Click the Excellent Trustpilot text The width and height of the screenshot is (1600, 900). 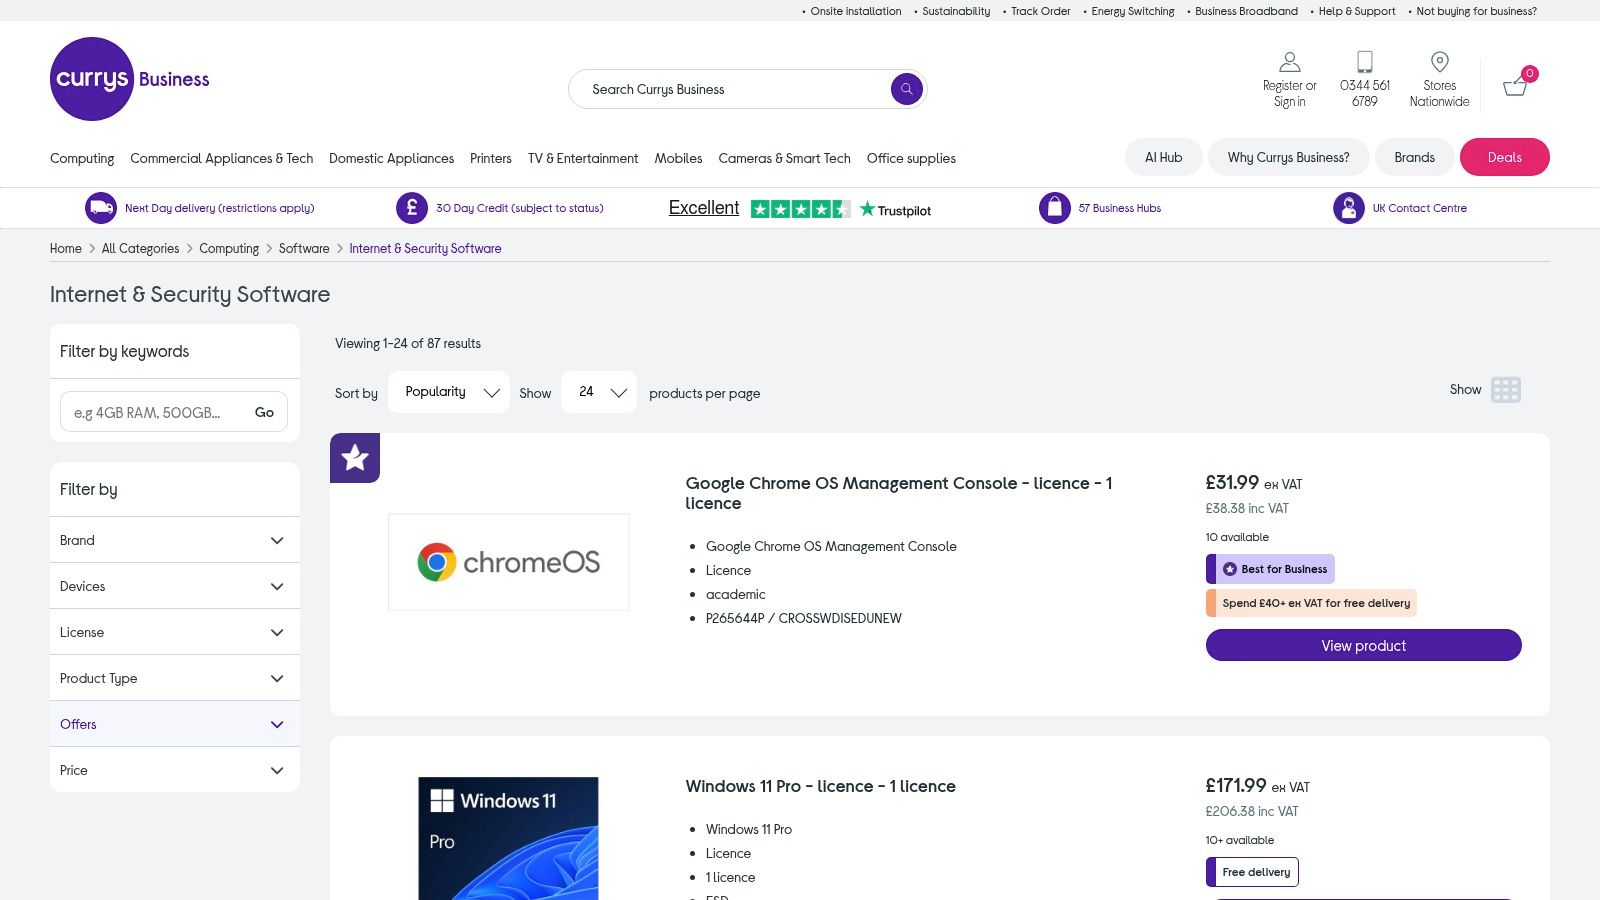pos(704,208)
